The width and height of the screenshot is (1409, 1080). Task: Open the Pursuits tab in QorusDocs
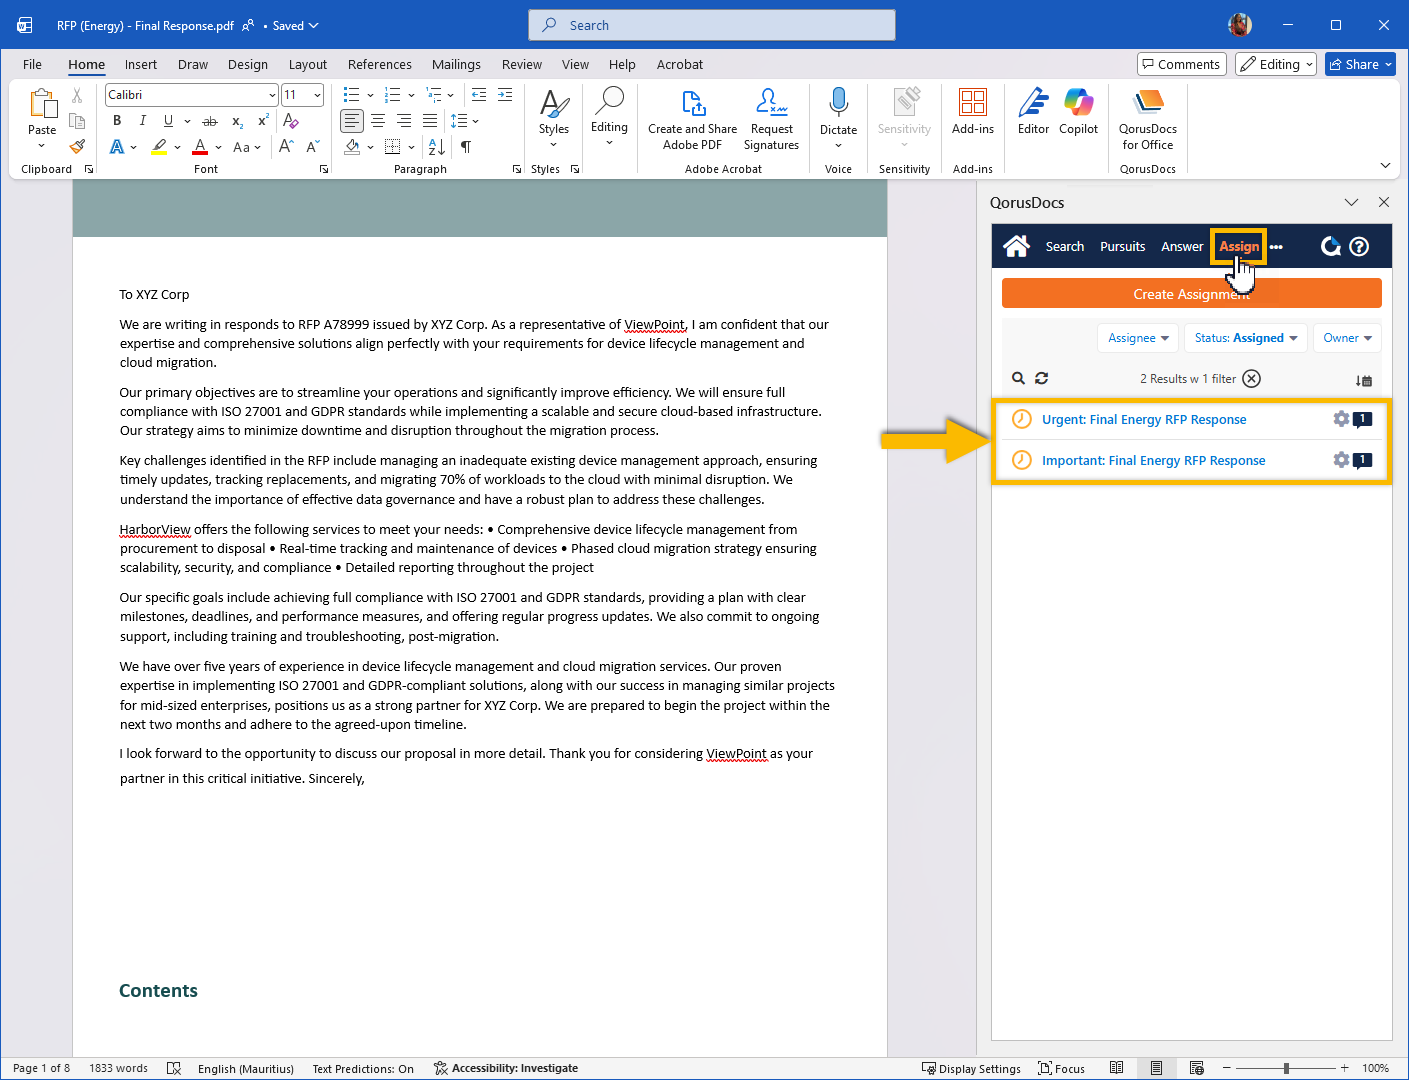coord(1122,247)
